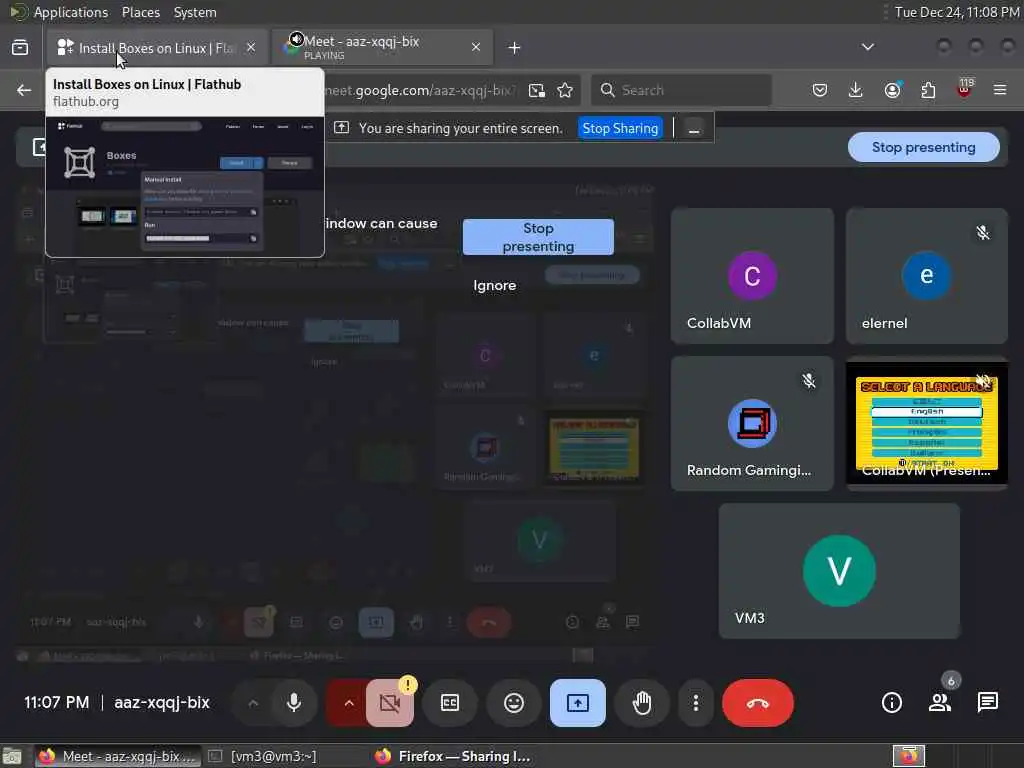Click the show desktop icon in taskbar
The image size is (1024, 768).
12,756
